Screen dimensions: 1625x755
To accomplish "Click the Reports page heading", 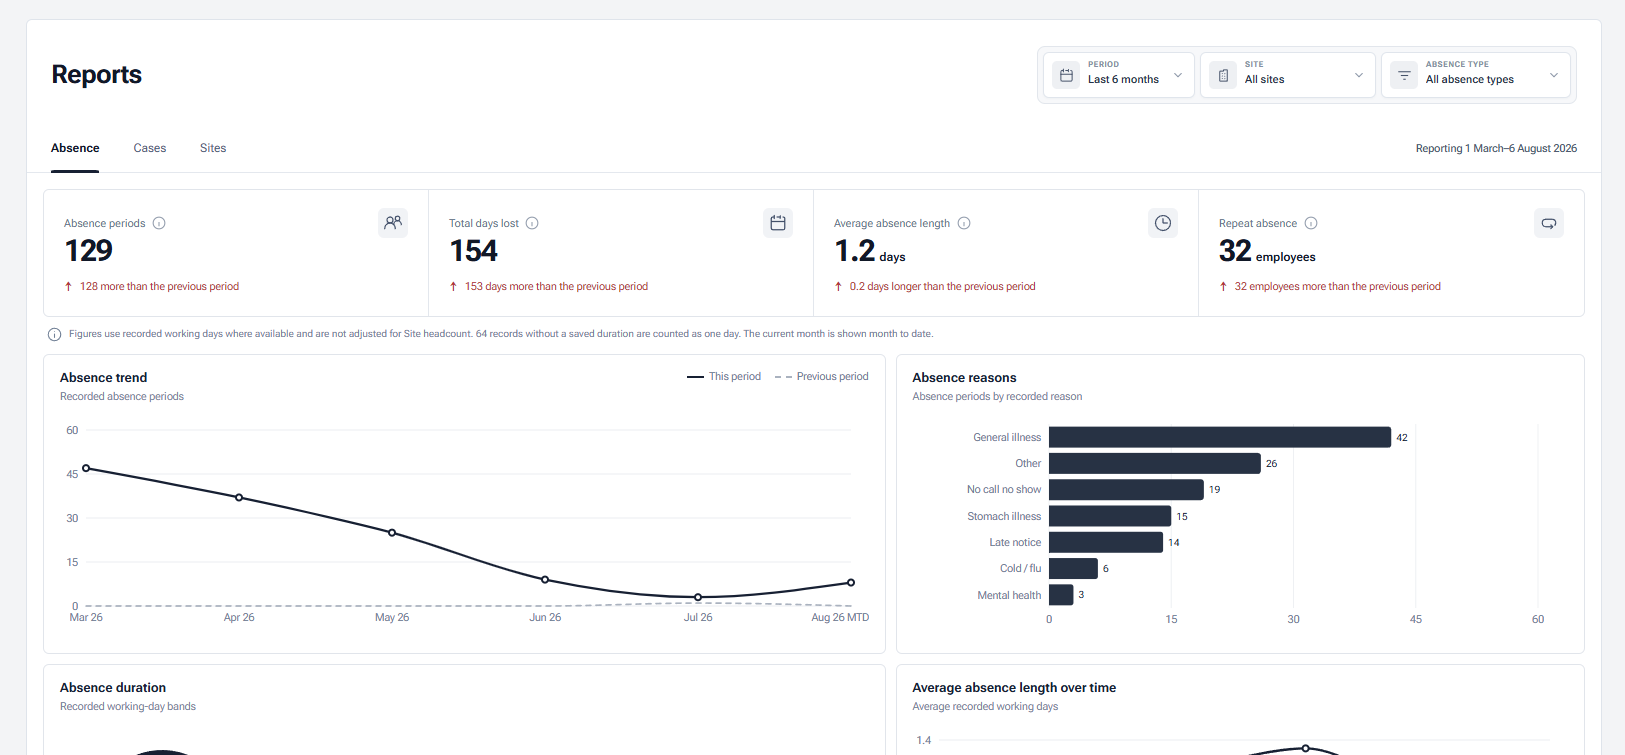I will point(97,75).
